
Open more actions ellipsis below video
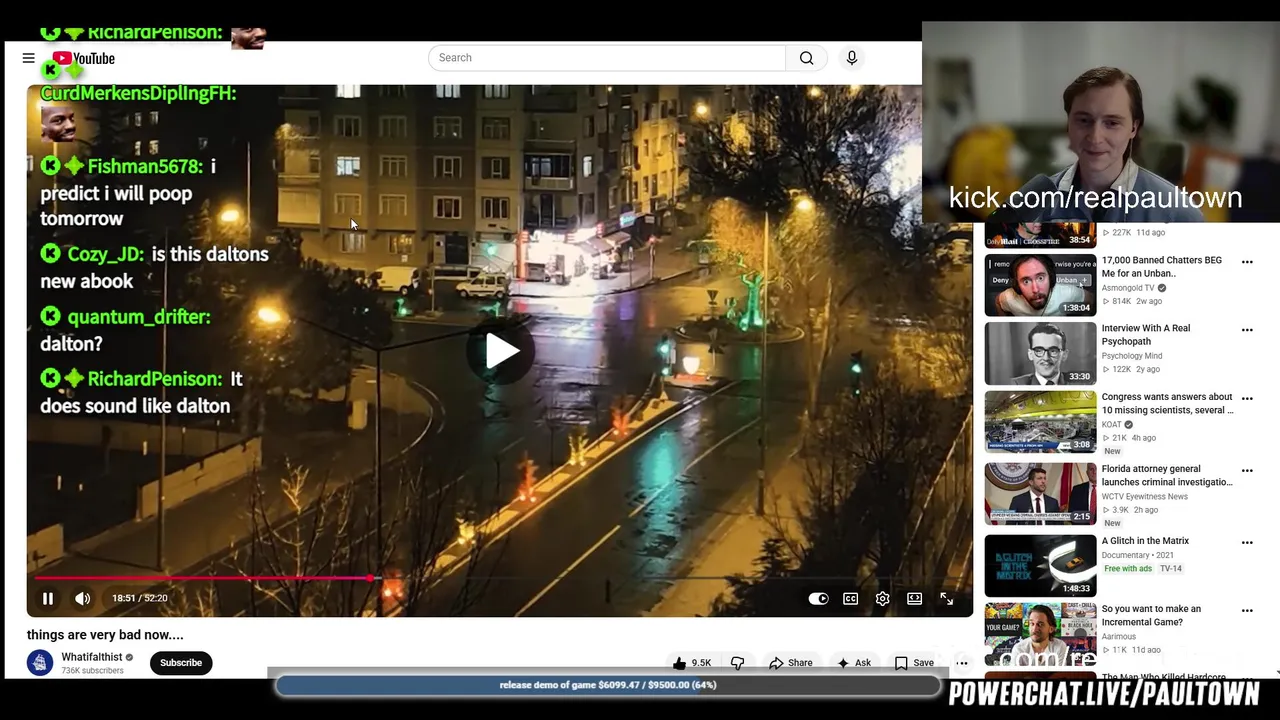962,663
